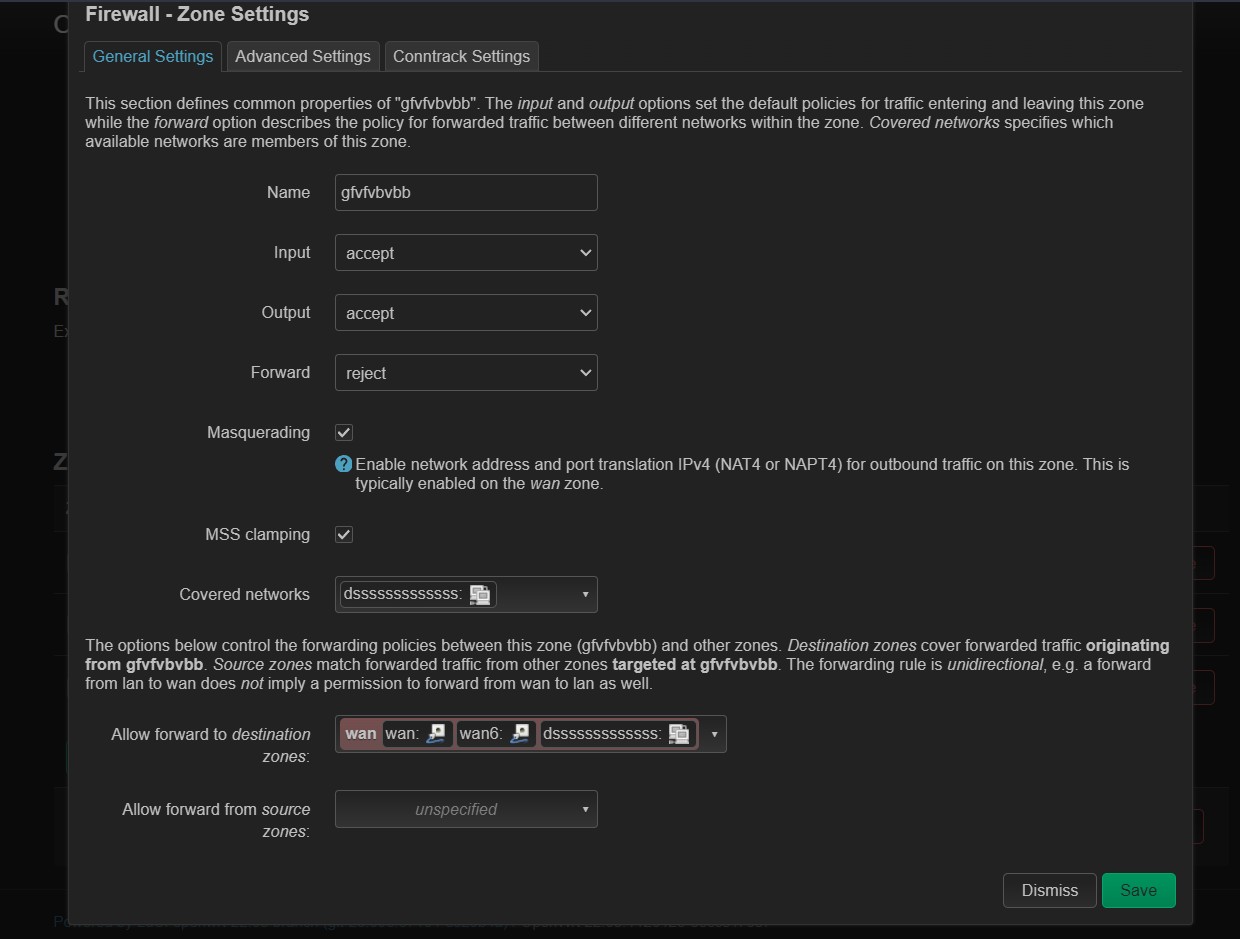Select the General Settings tab

click(x=152, y=56)
